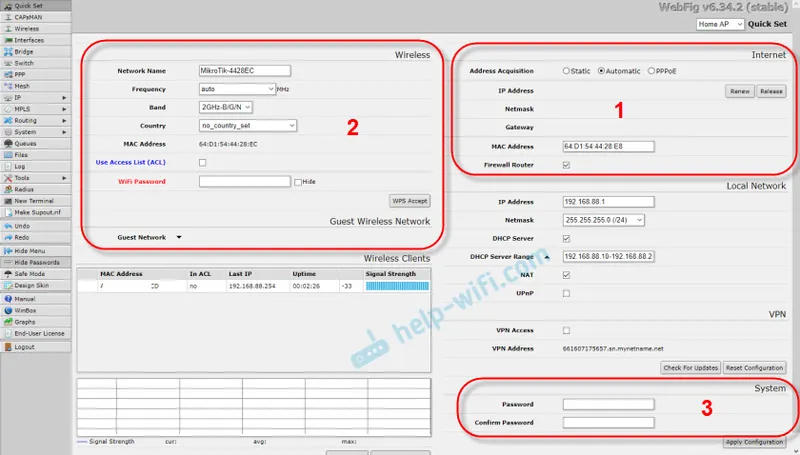800x455 pixels.
Task: Expand the Guest Network section
Action: tap(179, 237)
